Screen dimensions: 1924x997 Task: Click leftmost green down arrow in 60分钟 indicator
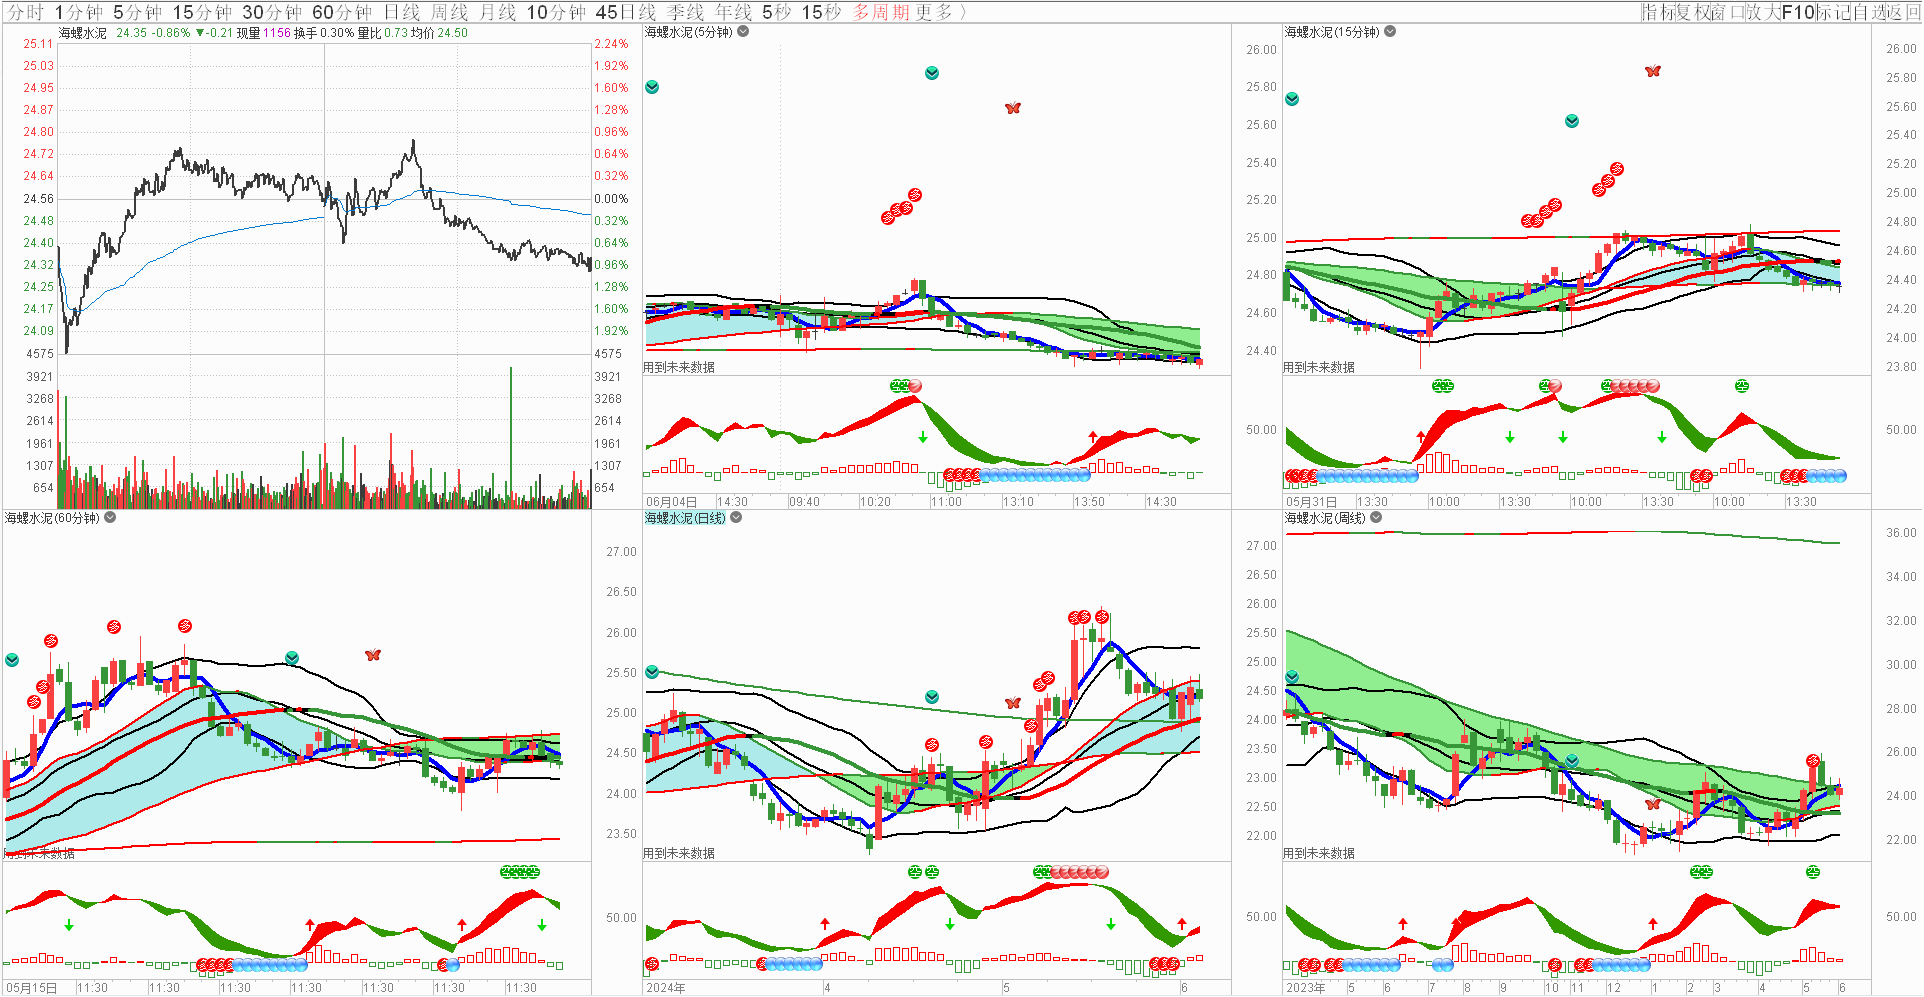[x=69, y=926]
